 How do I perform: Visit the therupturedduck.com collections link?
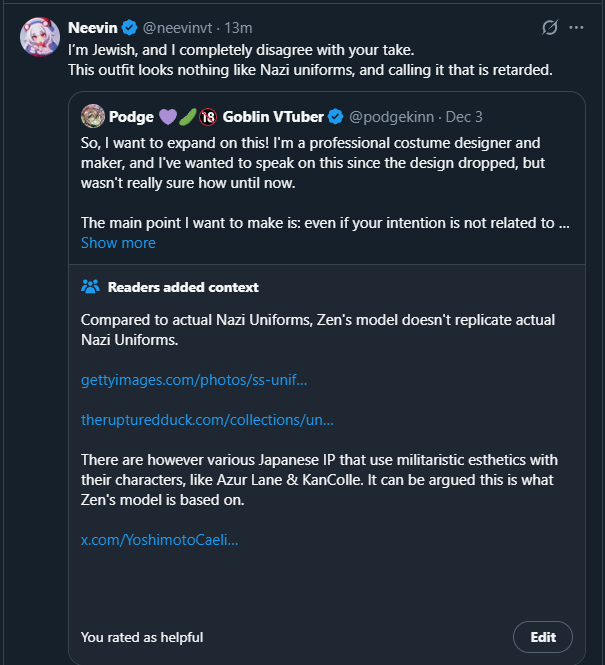tap(207, 420)
